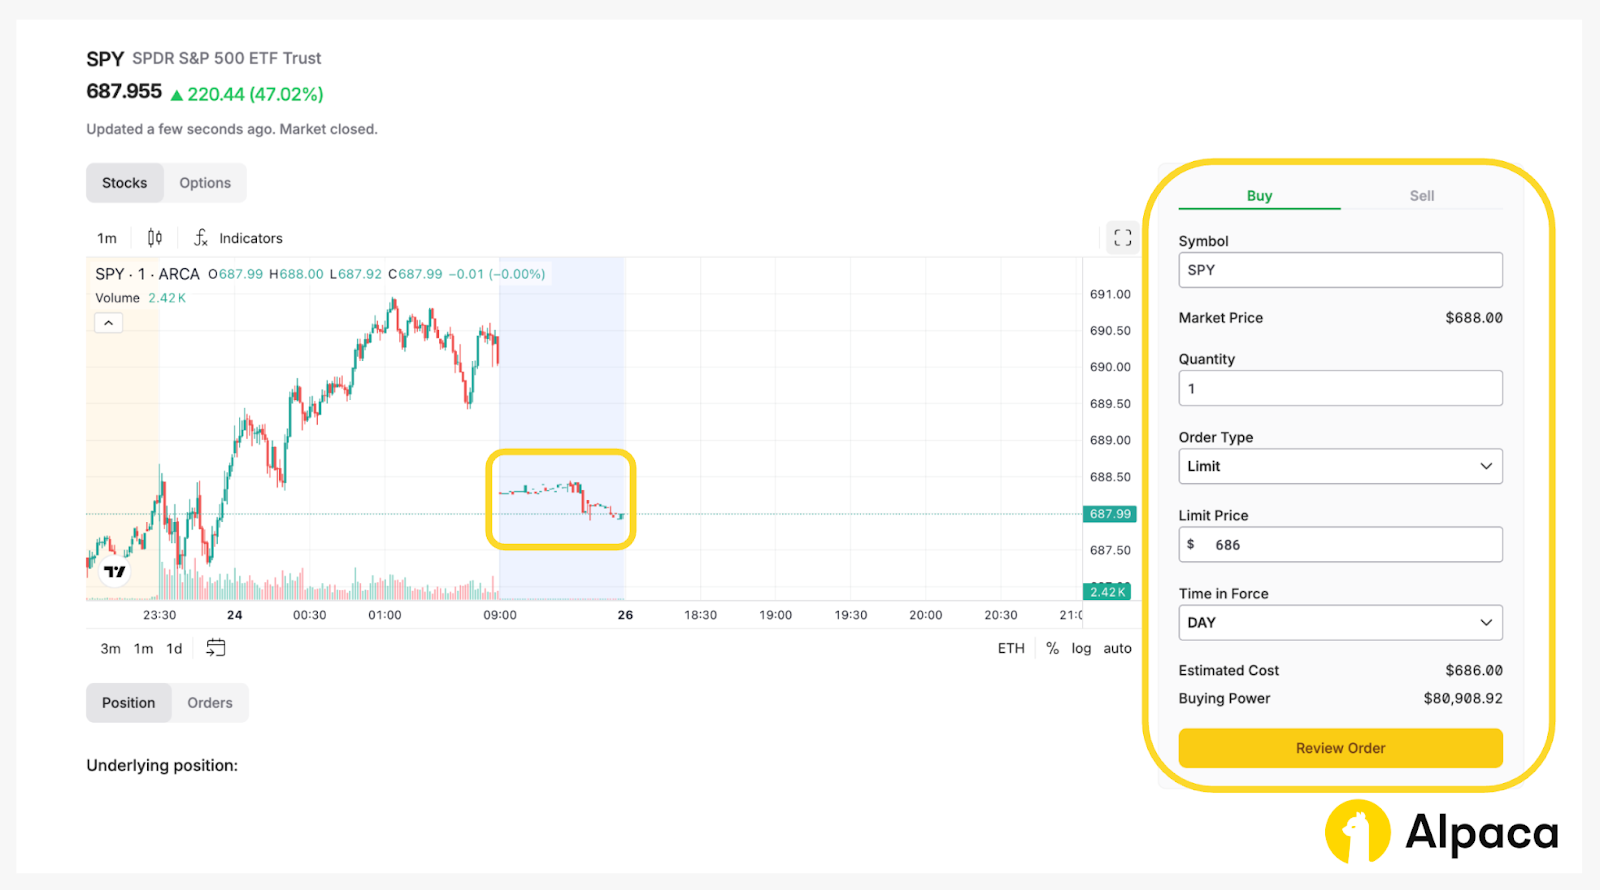1600x890 pixels.
Task: Open the 1m interval selector
Action: coord(107,238)
